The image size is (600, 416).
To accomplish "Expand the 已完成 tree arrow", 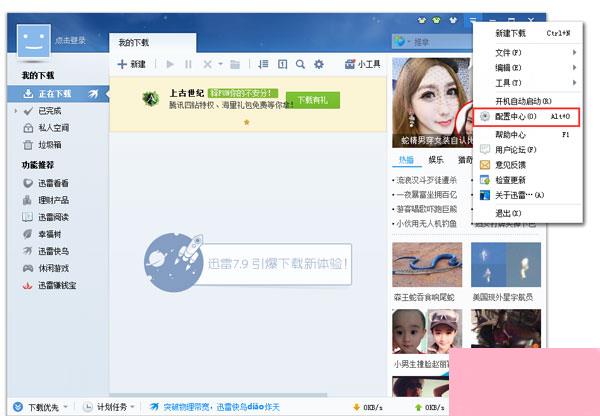I will pos(16,111).
